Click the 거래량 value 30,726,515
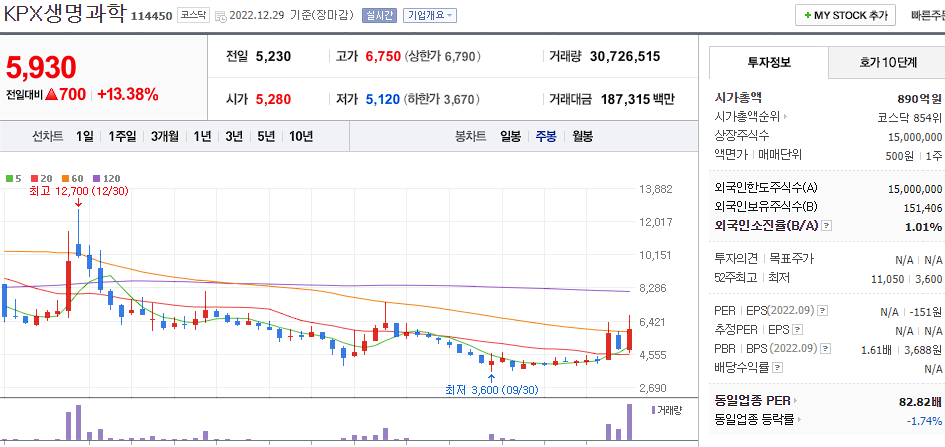Screen dimensions: 945x447 (x=625, y=57)
